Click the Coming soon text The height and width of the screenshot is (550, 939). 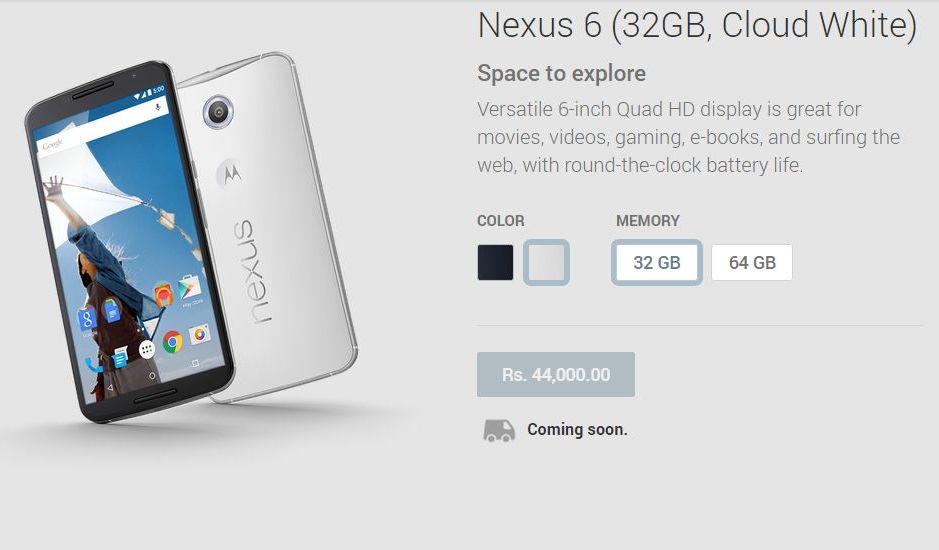[x=577, y=430]
